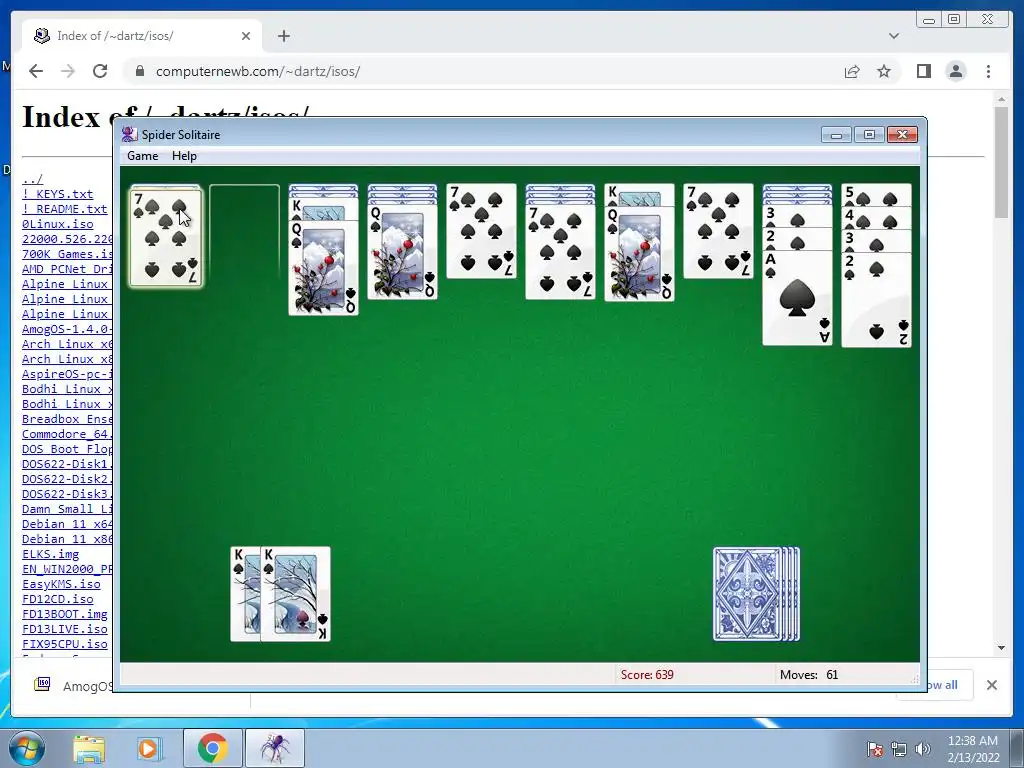The height and width of the screenshot is (768, 1024).
Task: Open the Help menu in Spider Solitaire
Action: coord(184,156)
